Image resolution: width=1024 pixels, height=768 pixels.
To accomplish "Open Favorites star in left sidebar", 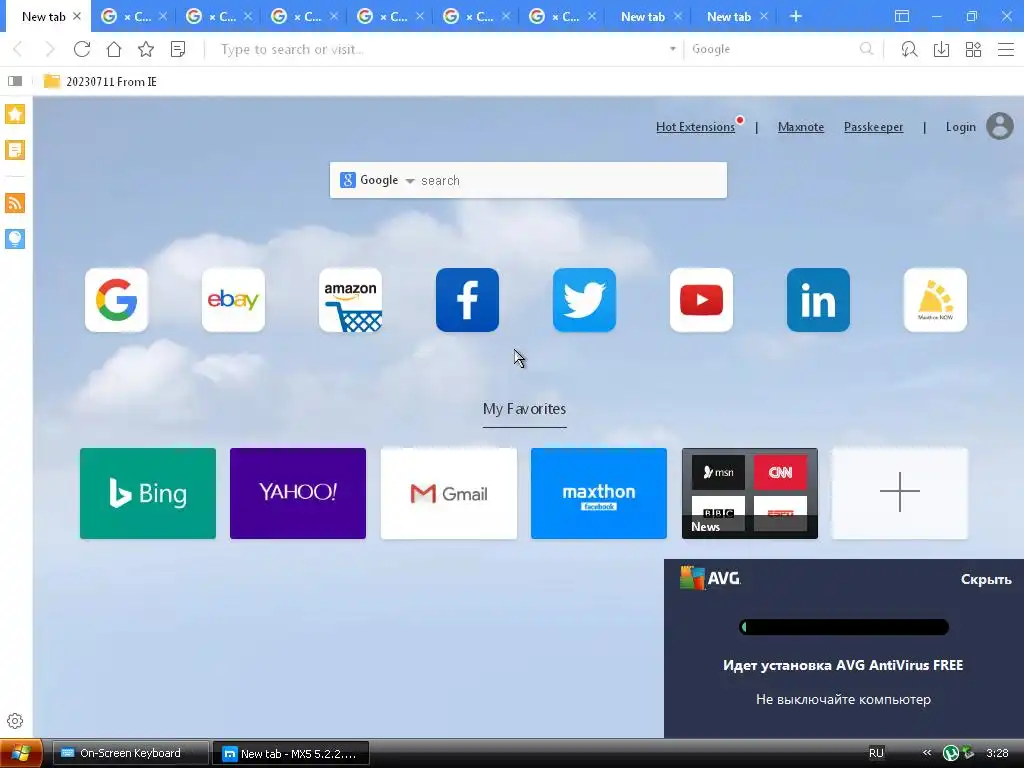I will pyautogui.click(x=15, y=114).
